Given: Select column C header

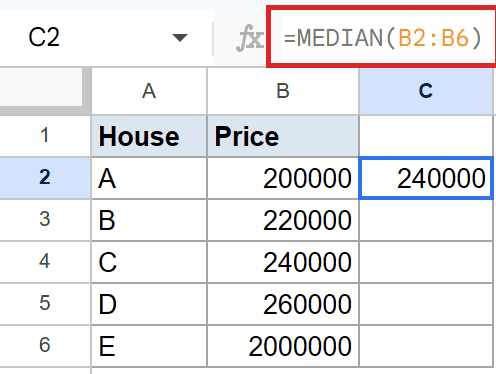Looking at the screenshot, I should 426,91.
